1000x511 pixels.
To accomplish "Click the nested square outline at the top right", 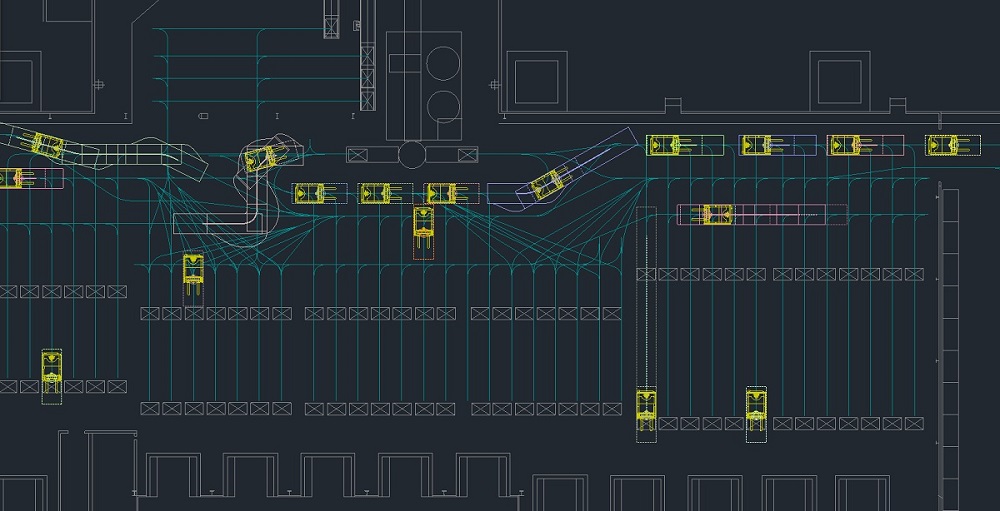I will 840,78.
